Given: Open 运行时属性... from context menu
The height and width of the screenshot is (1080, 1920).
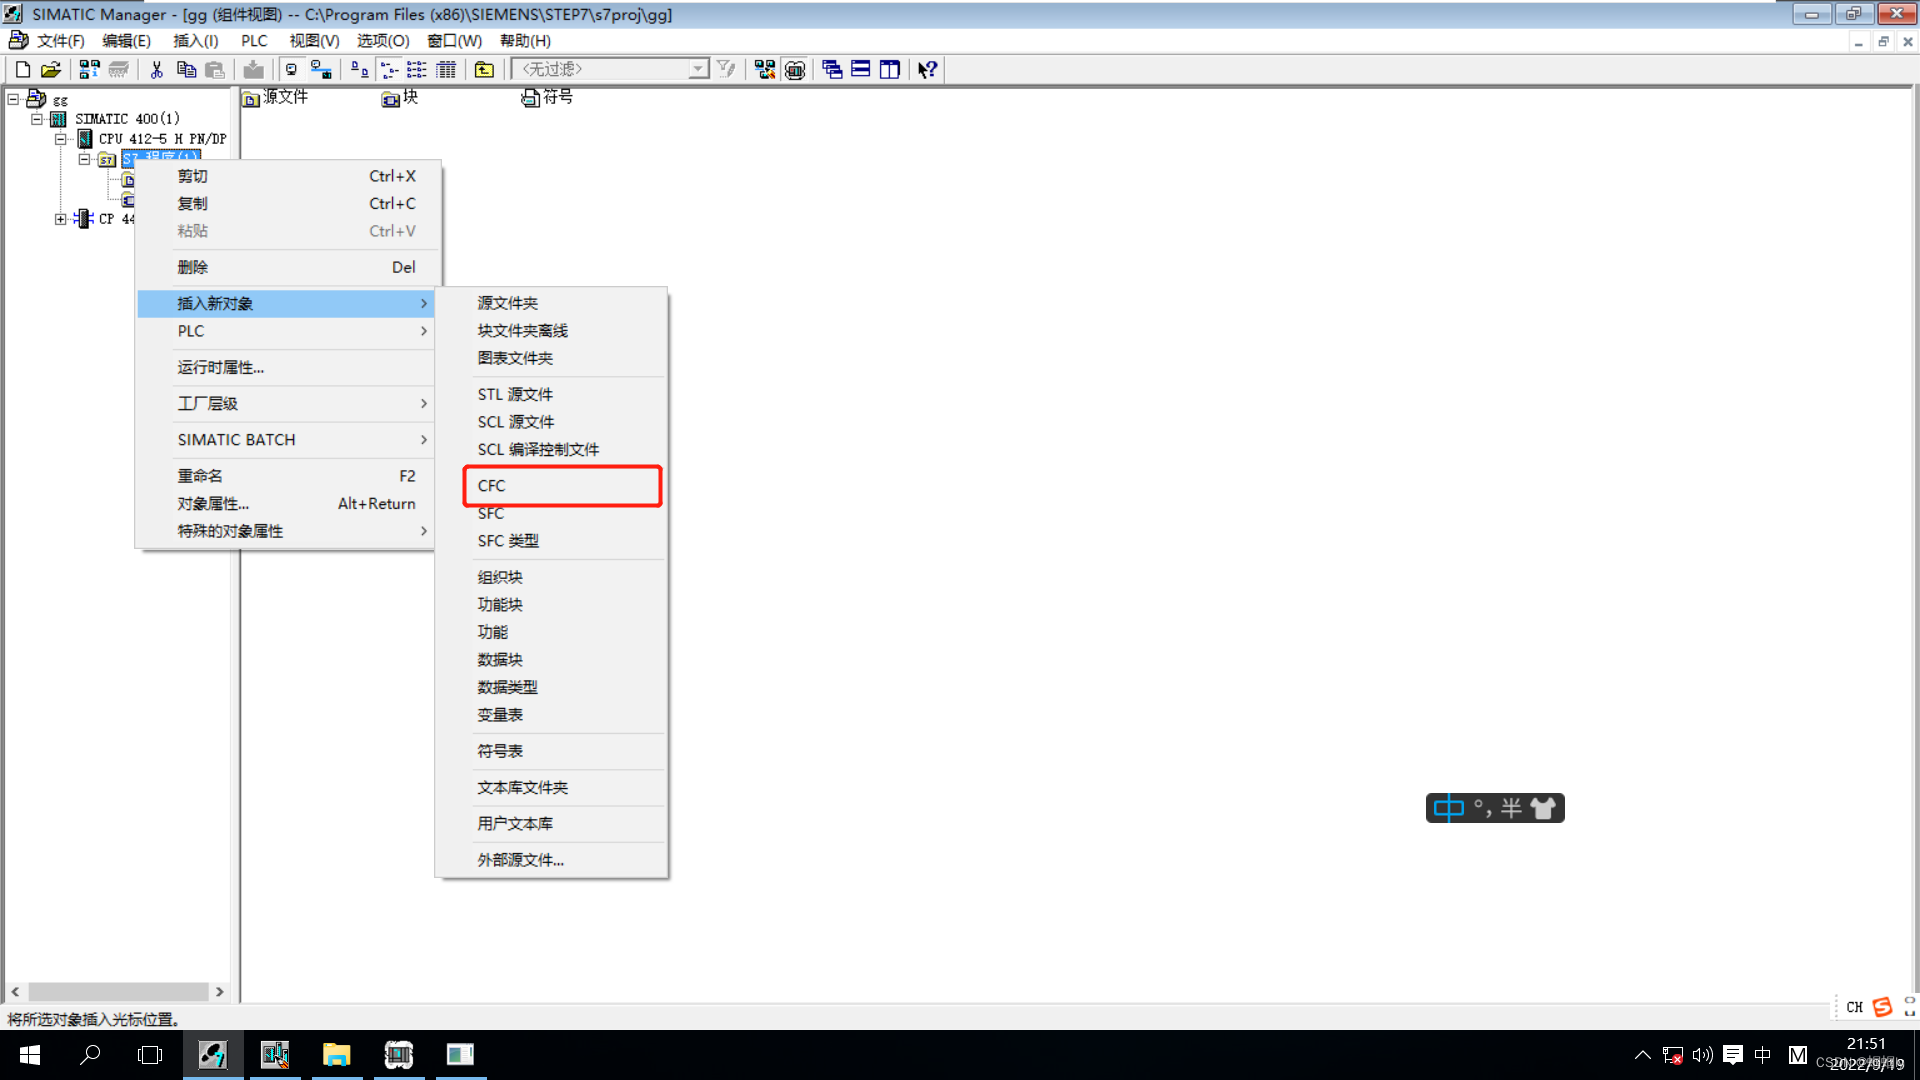Looking at the screenshot, I should pos(286,368).
